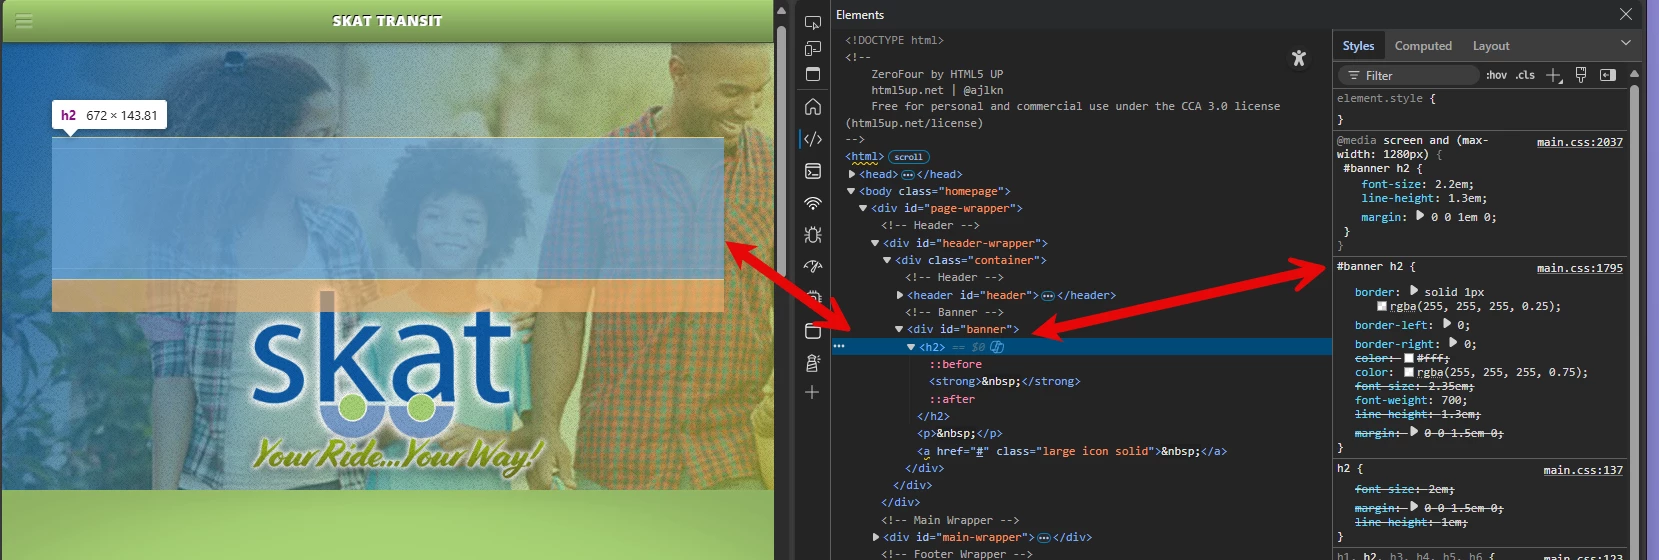Open color picker for border rgba swatch
Image resolution: width=1659 pixels, height=560 pixels.
coord(1382,306)
